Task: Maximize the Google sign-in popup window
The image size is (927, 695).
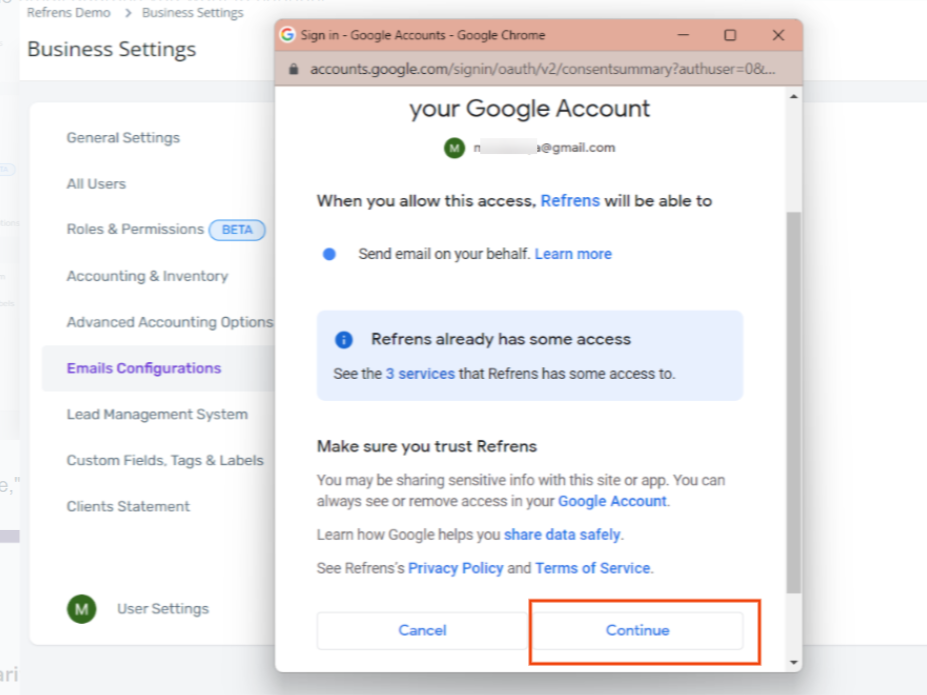Action: click(x=730, y=35)
